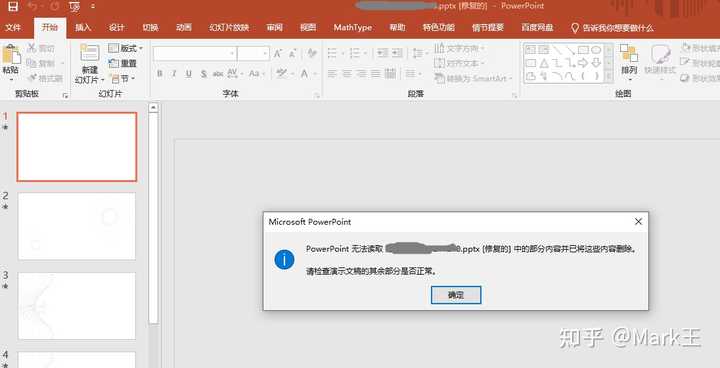Switch to the Design (设计) tab

(x=117, y=28)
